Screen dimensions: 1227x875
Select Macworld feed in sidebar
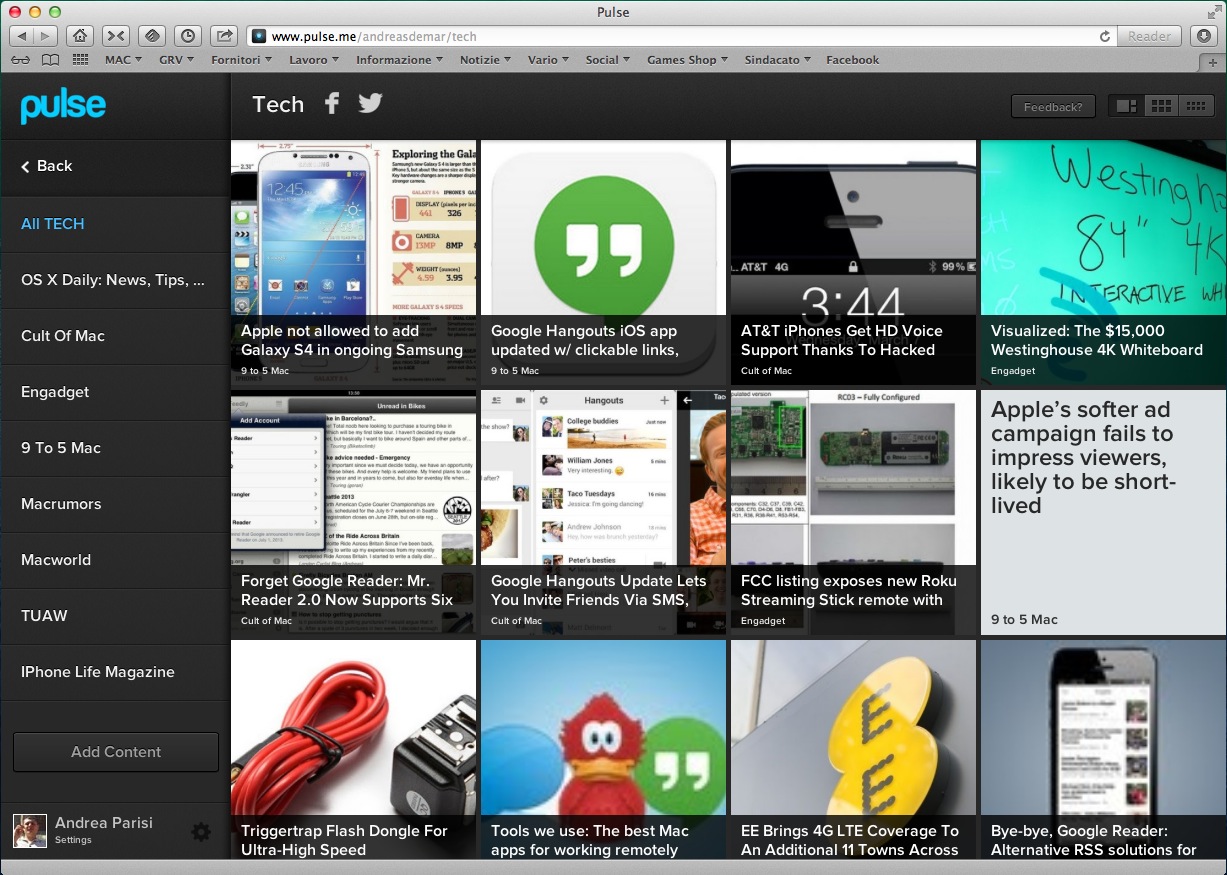(x=115, y=560)
